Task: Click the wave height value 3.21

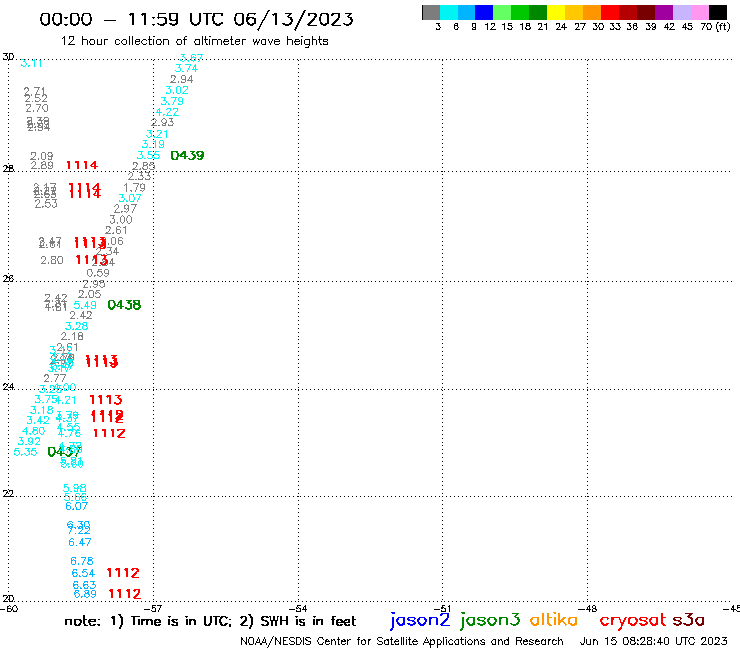Action: click(157, 134)
